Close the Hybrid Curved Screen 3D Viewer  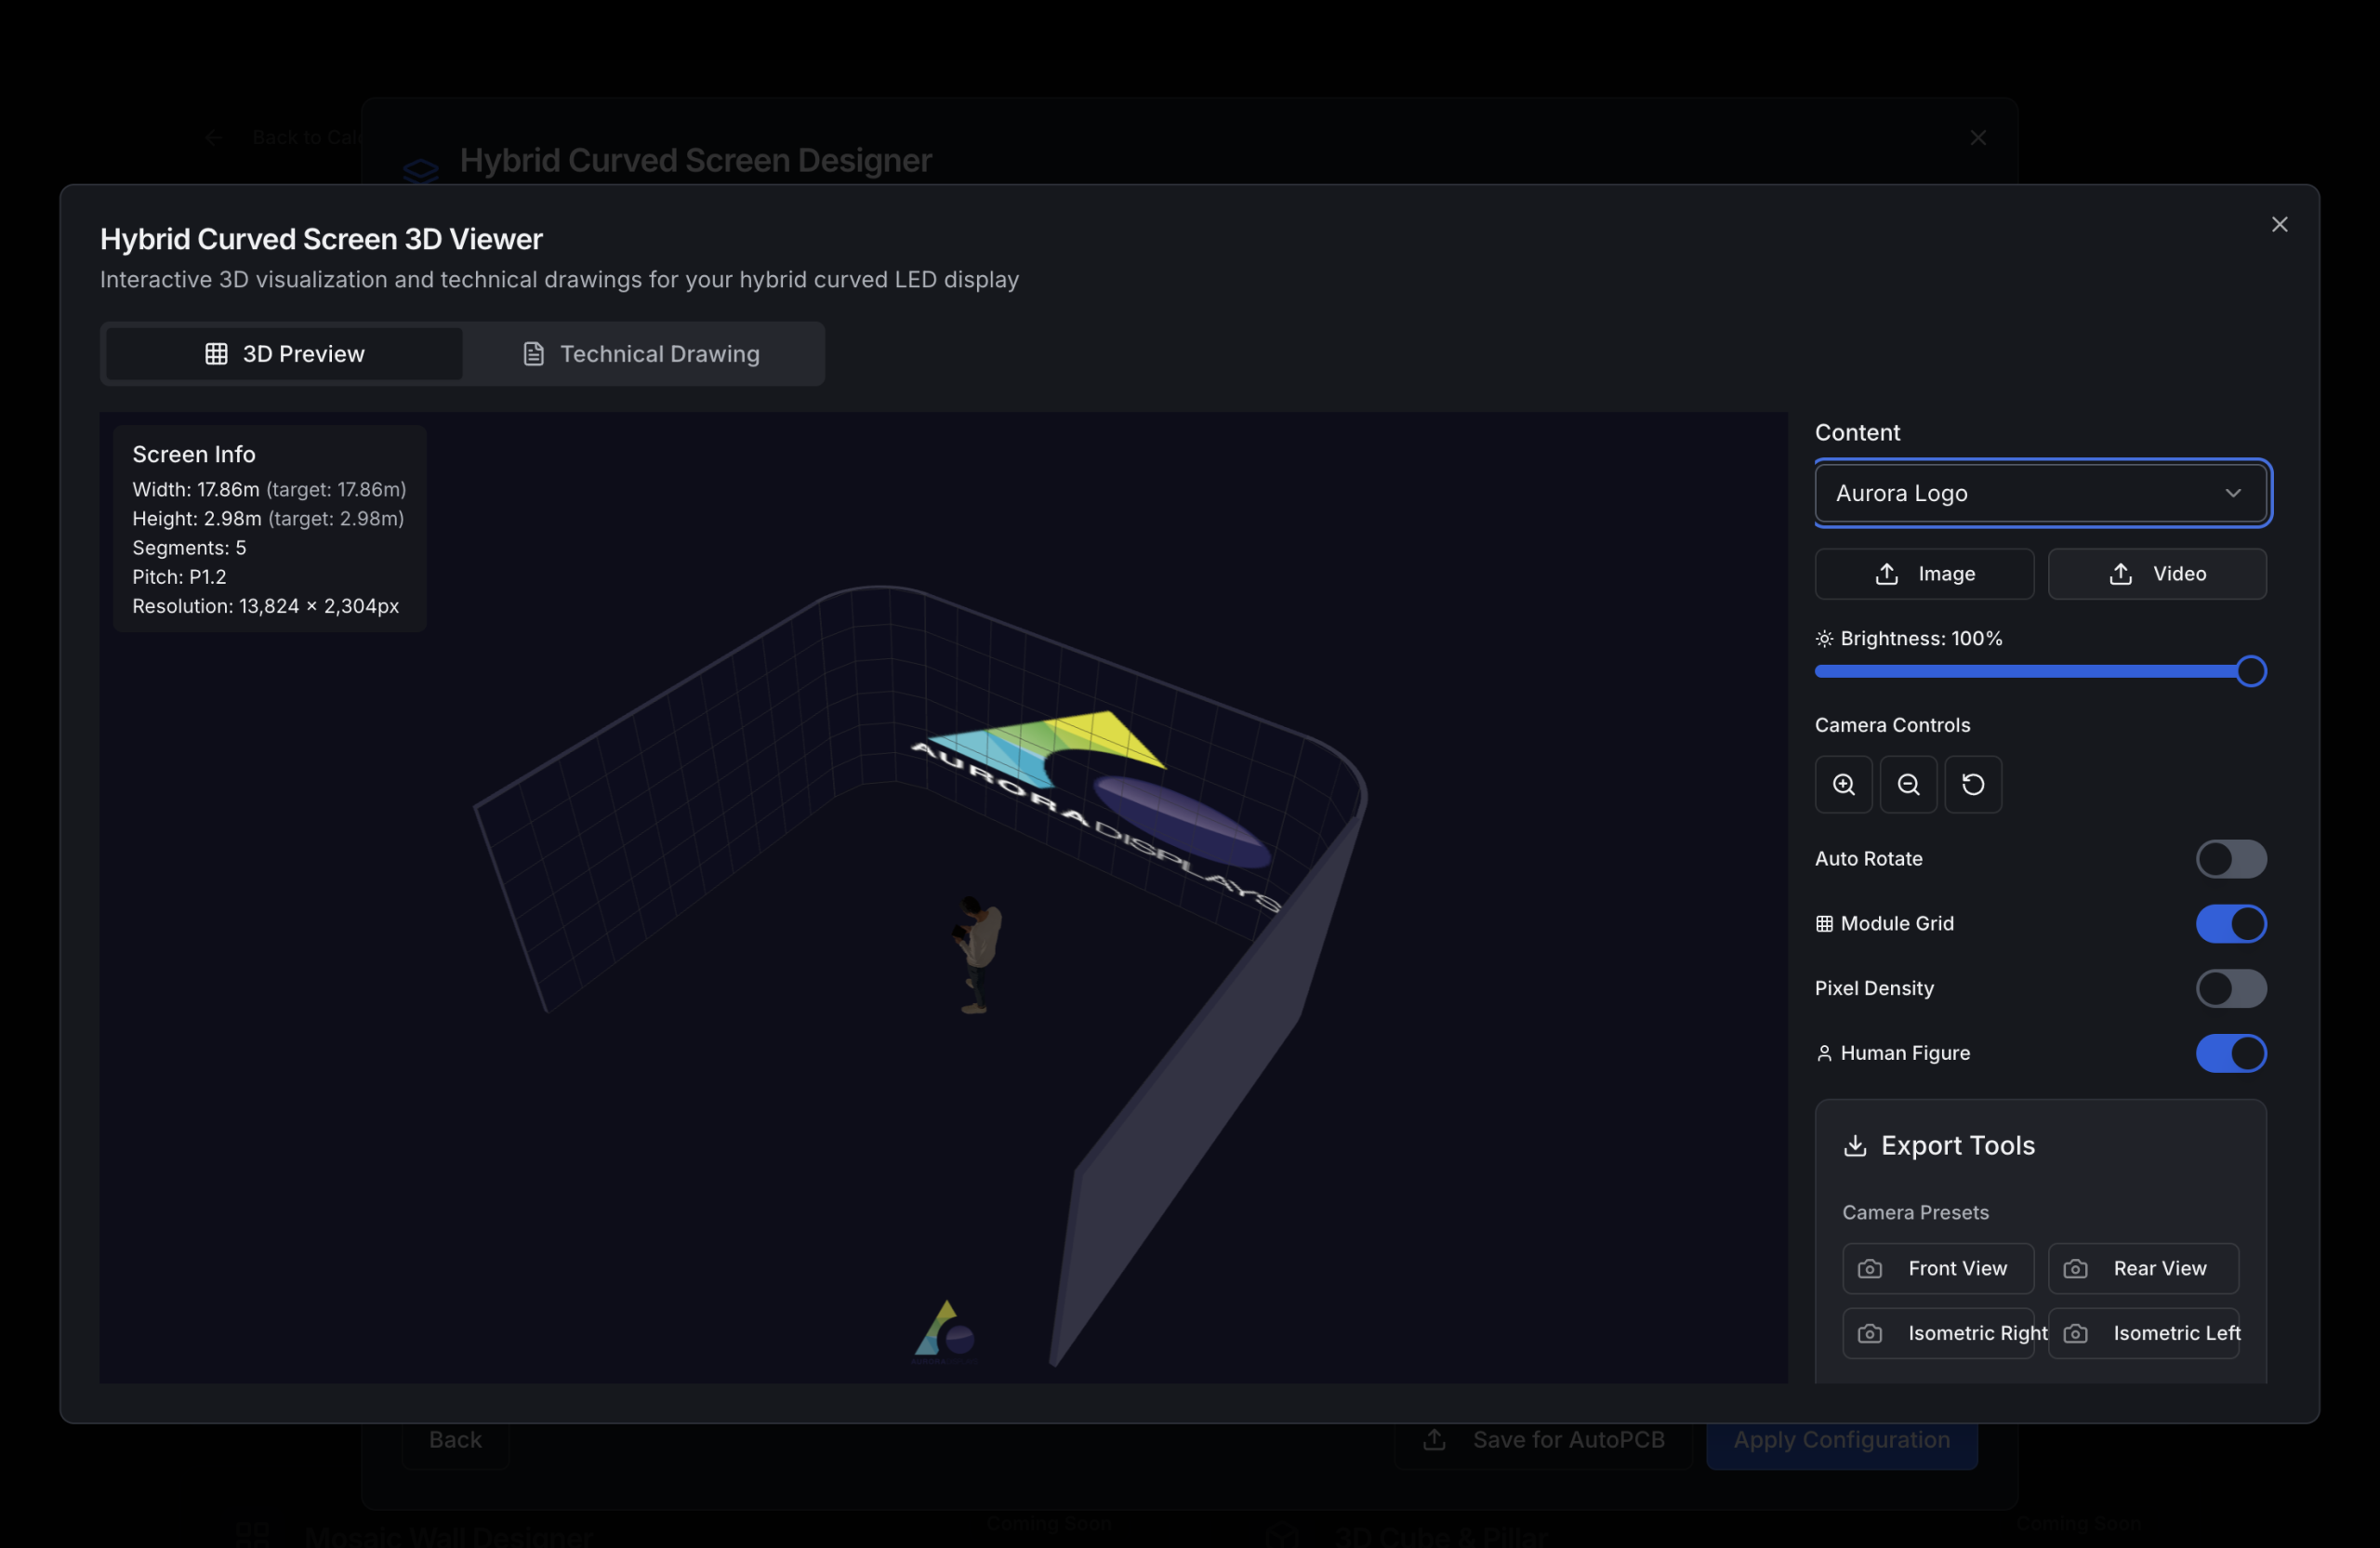(2280, 224)
